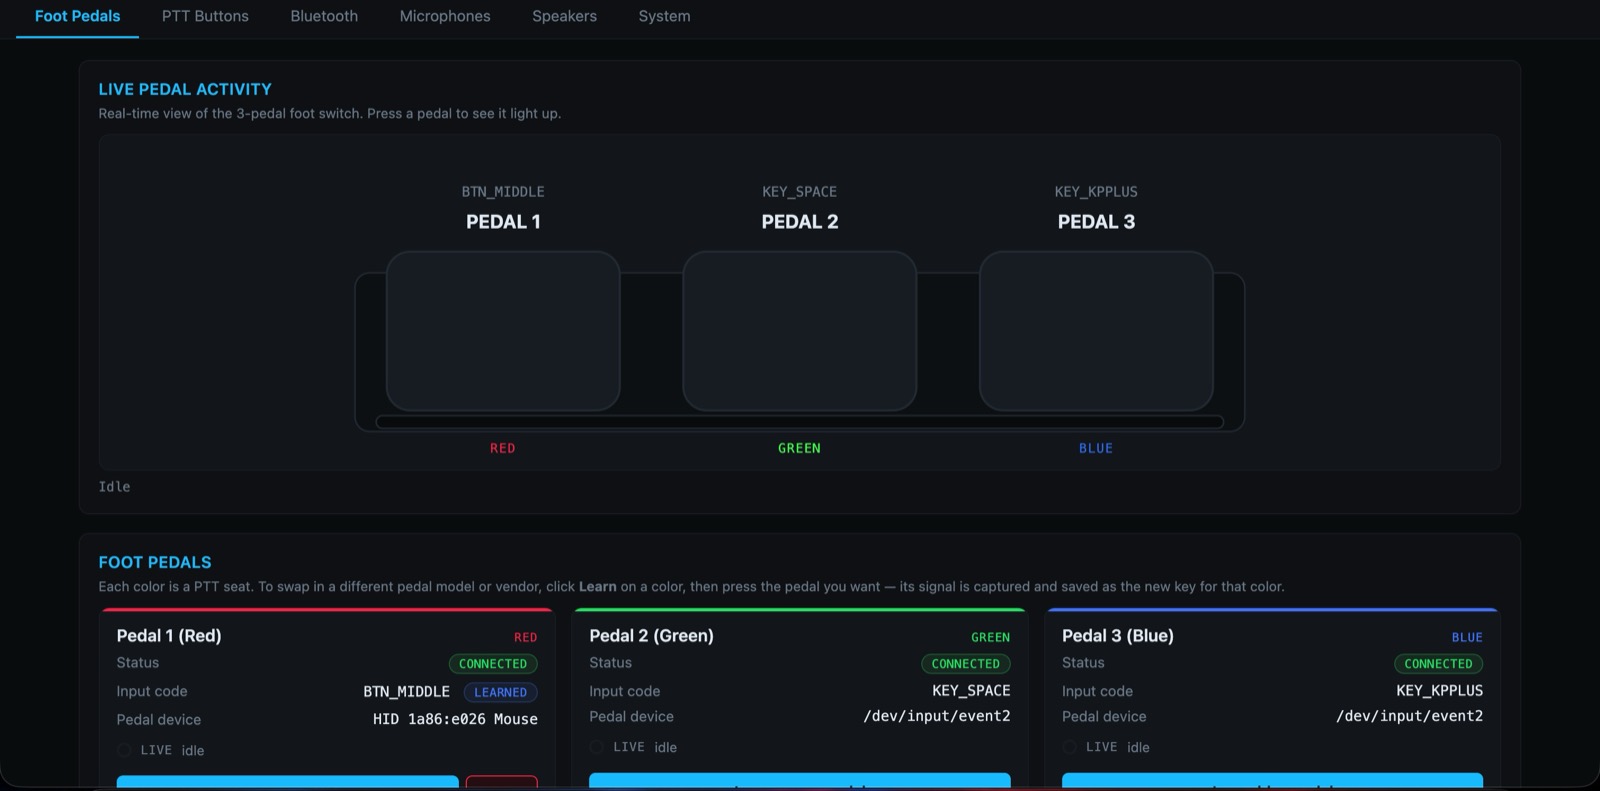Screen dimensions: 1600x791
Task: Click KEY_KPPLUS input code in Pedal 3 card
Action: pyautogui.click(x=1439, y=691)
